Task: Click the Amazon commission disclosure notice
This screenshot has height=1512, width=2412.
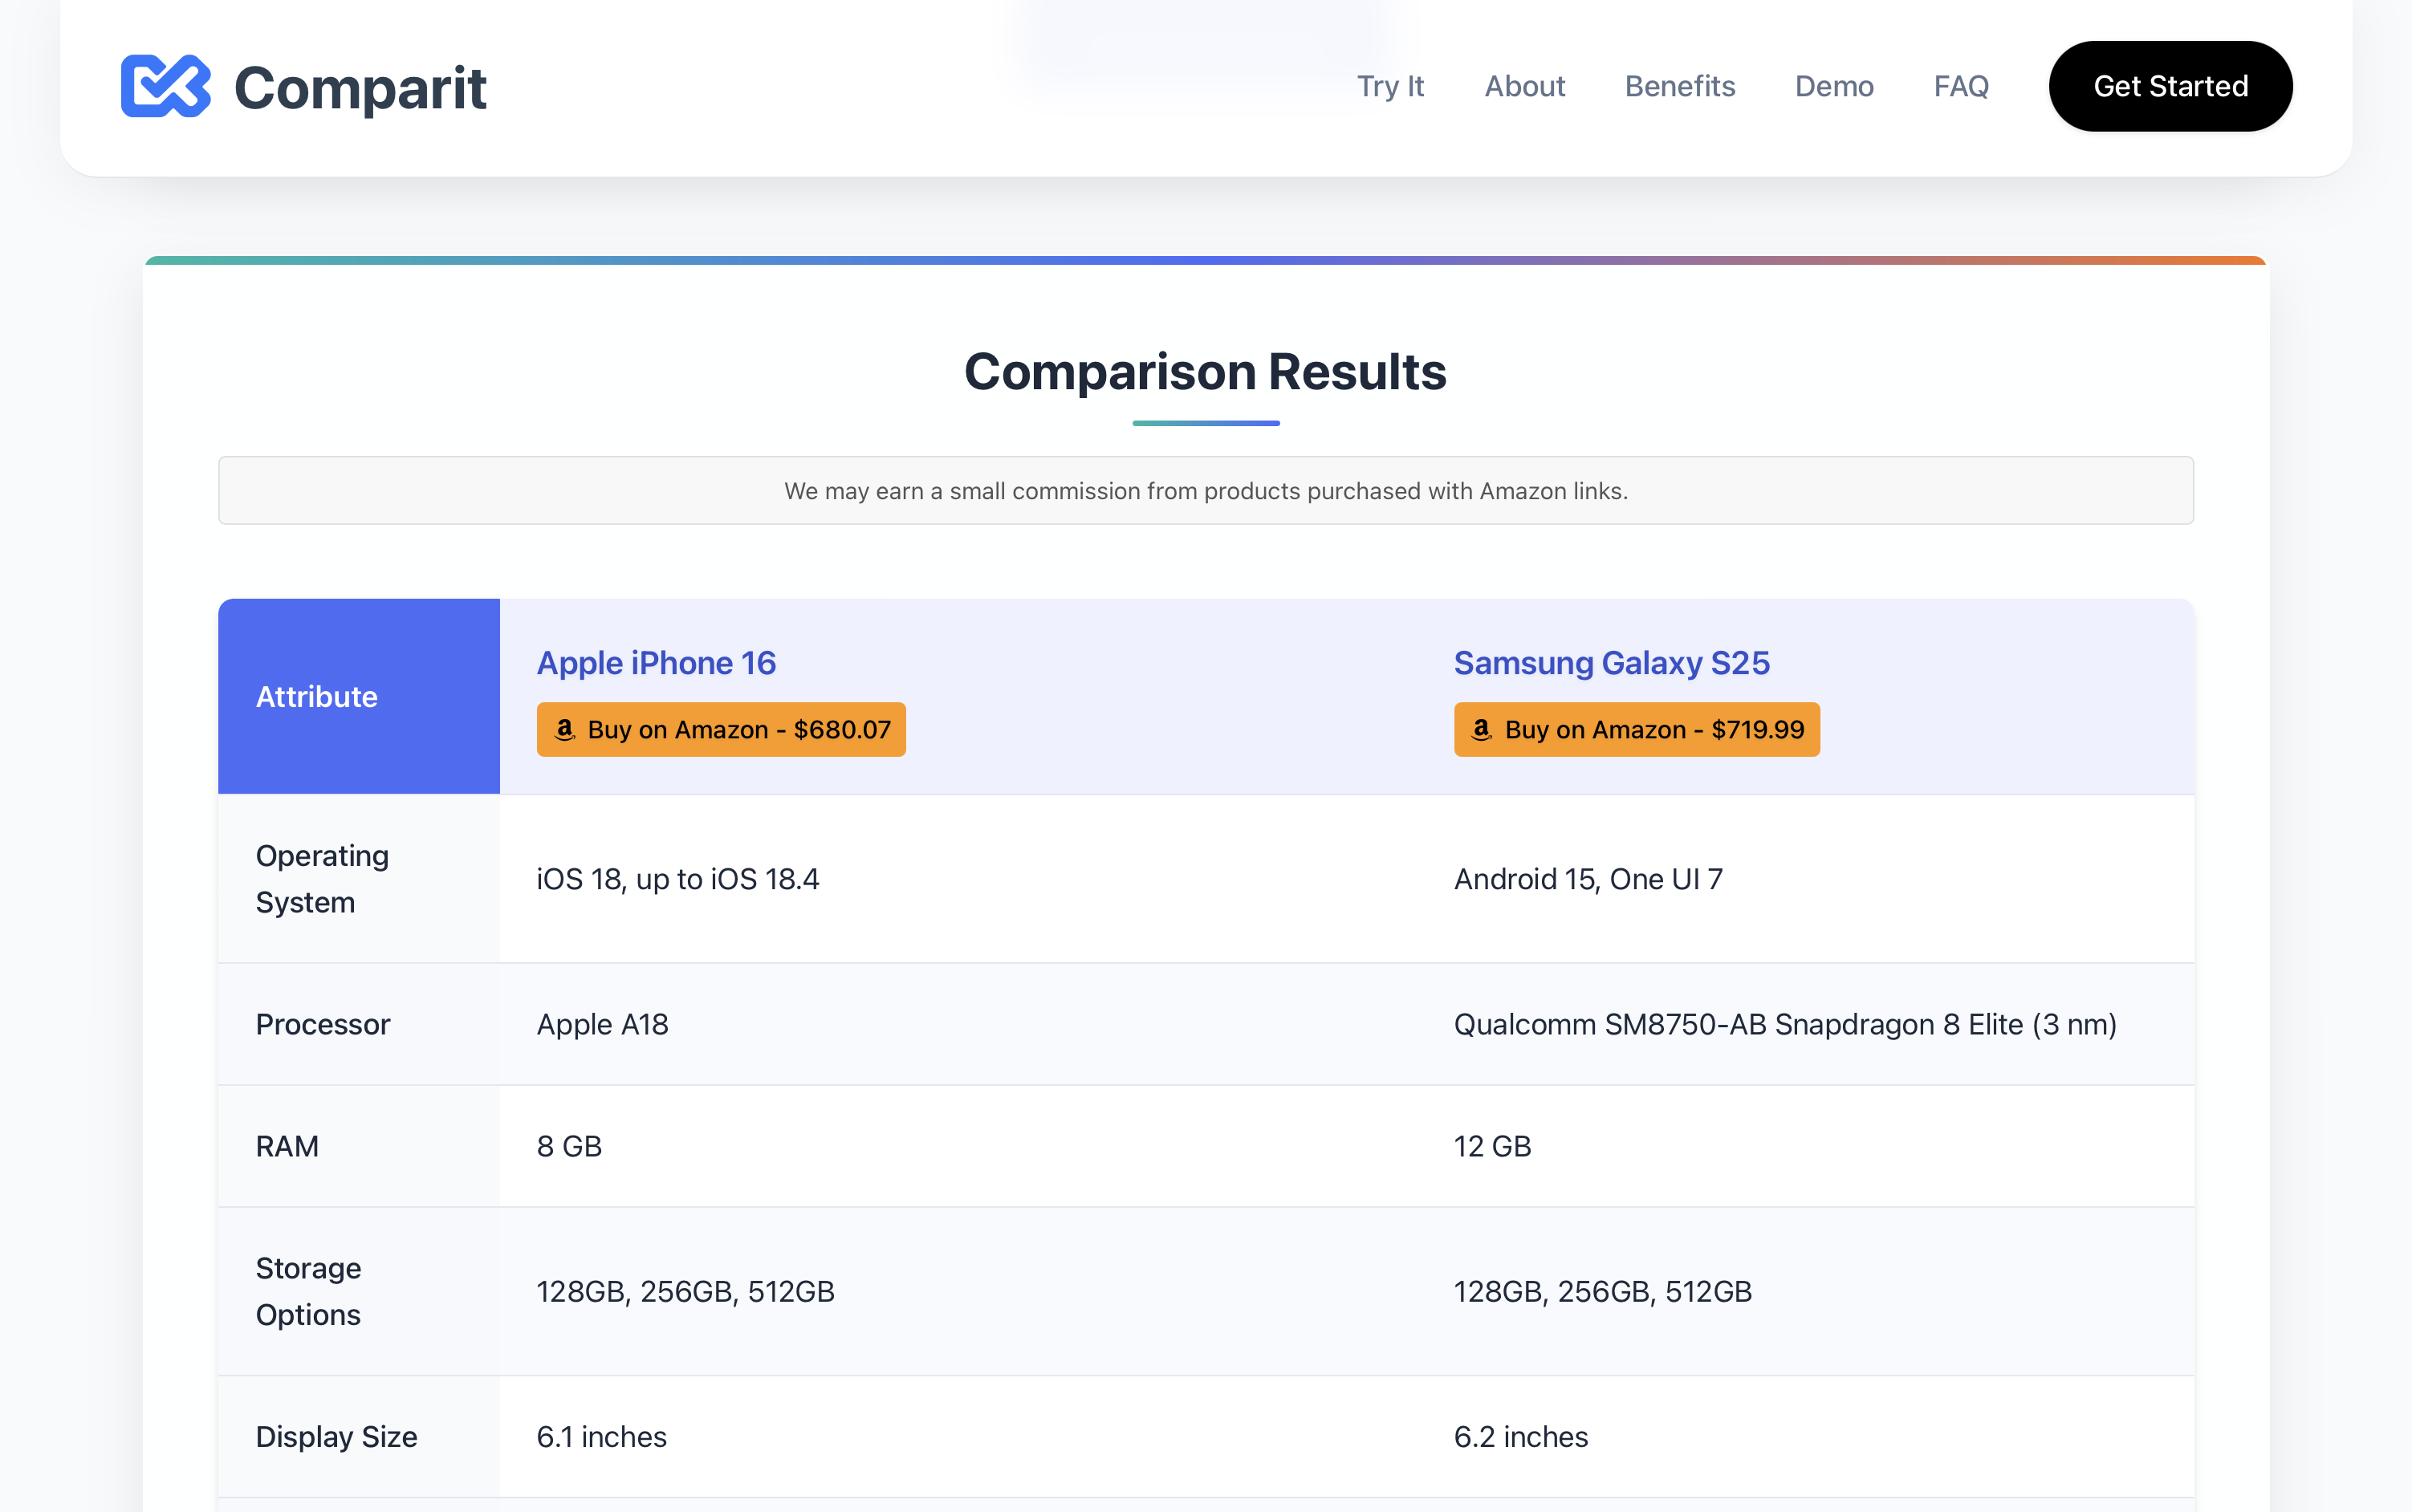Action: point(1206,491)
